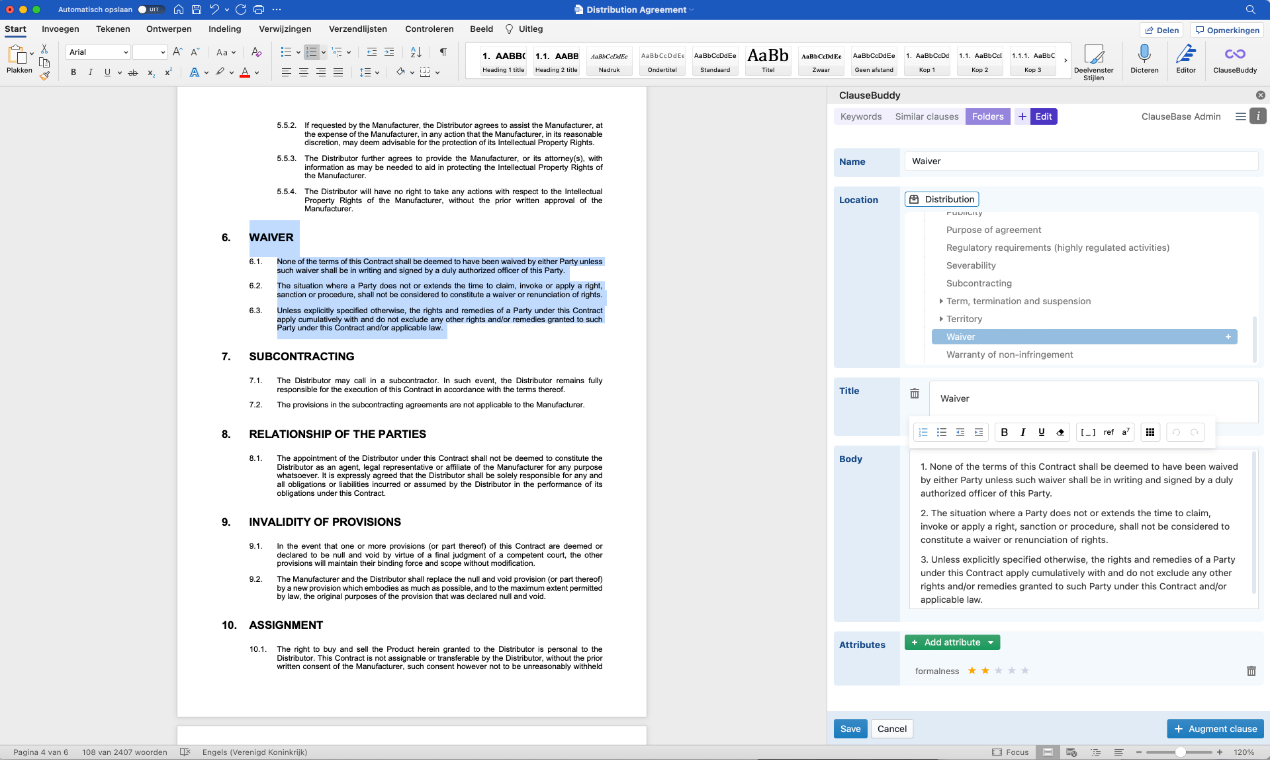This screenshot has width=1270, height=760.
Task: Click the Augment clause button
Action: pos(1215,729)
